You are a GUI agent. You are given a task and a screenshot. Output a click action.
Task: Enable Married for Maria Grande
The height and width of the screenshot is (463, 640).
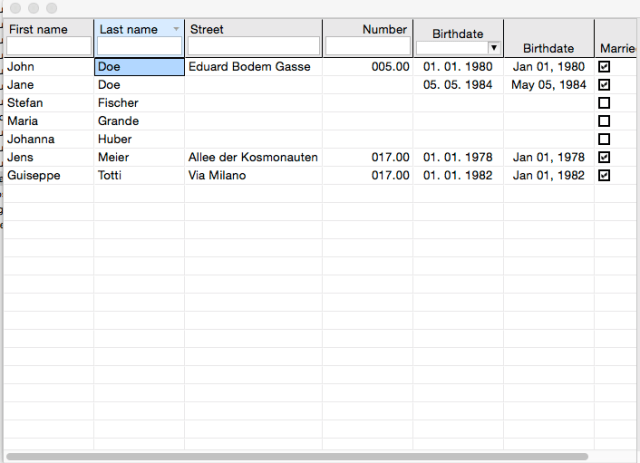(x=604, y=121)
